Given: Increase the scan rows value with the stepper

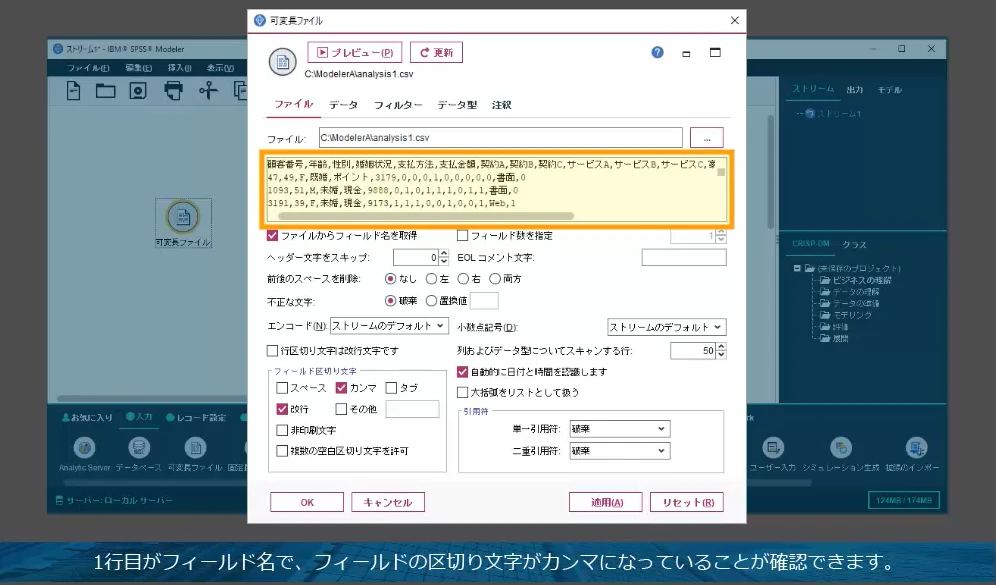Looking at the screenshot, I should click(719, 345).
